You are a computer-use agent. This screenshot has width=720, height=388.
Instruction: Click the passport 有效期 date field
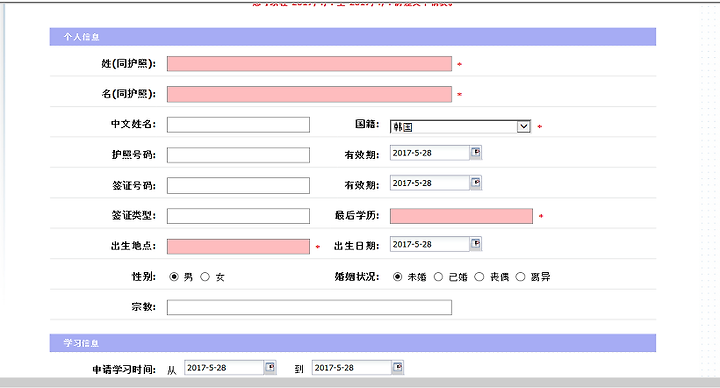pos(430,153)
